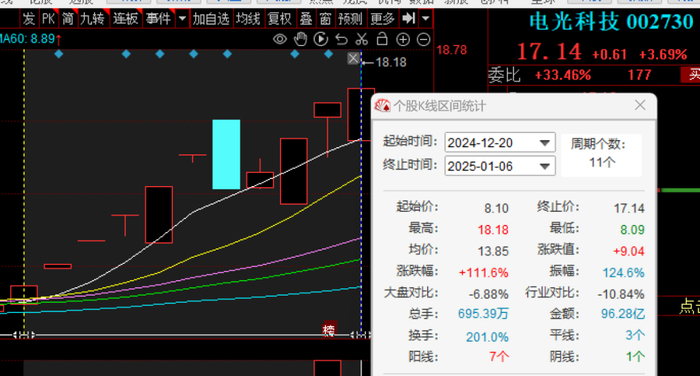Toggle 均线 moving average display
700x376 pixels.
pos(248,19)
